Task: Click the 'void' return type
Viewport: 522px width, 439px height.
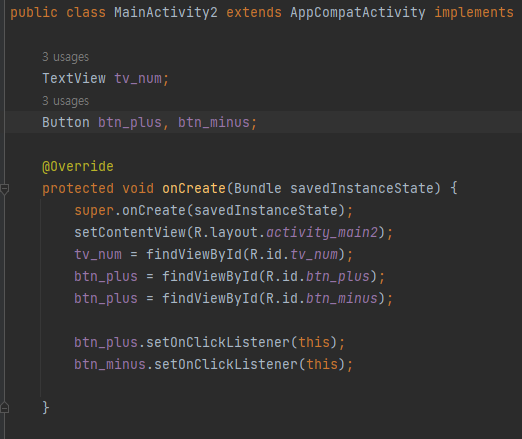Action: pos(138,189)
